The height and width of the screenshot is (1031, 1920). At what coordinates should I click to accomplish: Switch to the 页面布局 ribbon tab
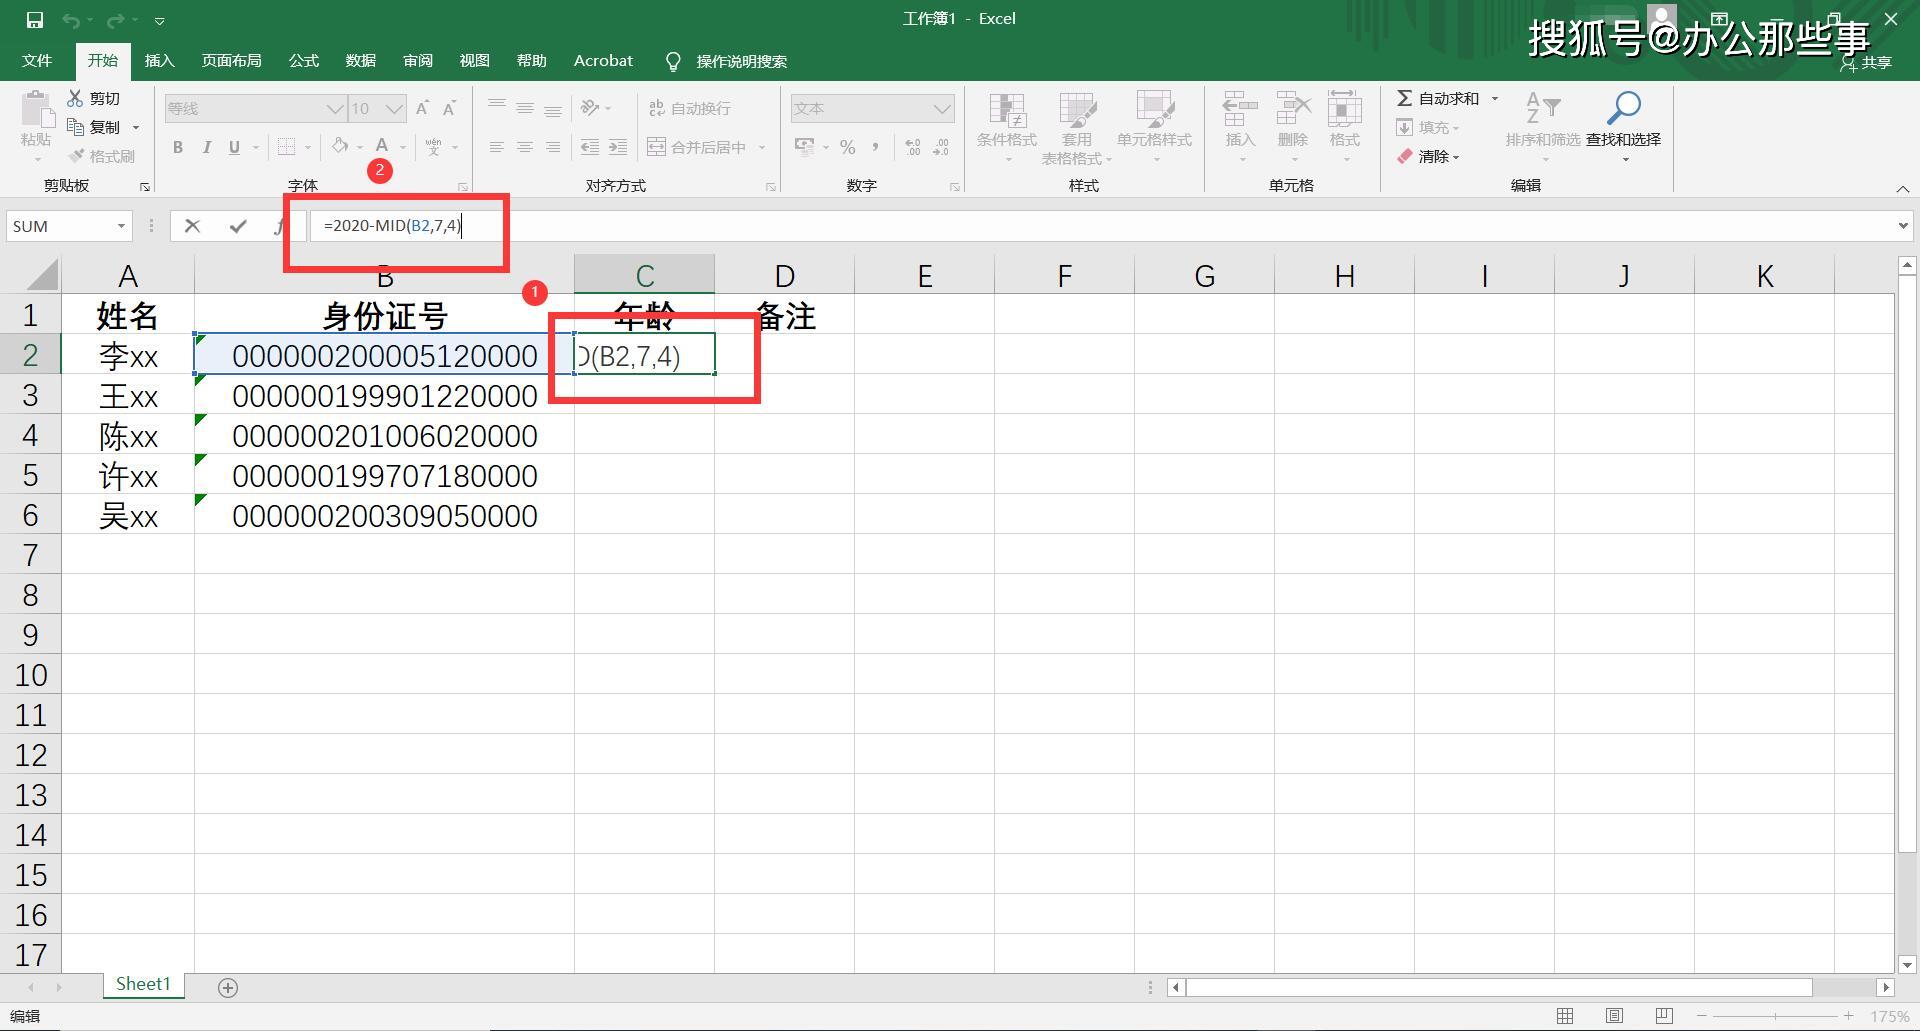pyautogui.click(x=231, y=61)
